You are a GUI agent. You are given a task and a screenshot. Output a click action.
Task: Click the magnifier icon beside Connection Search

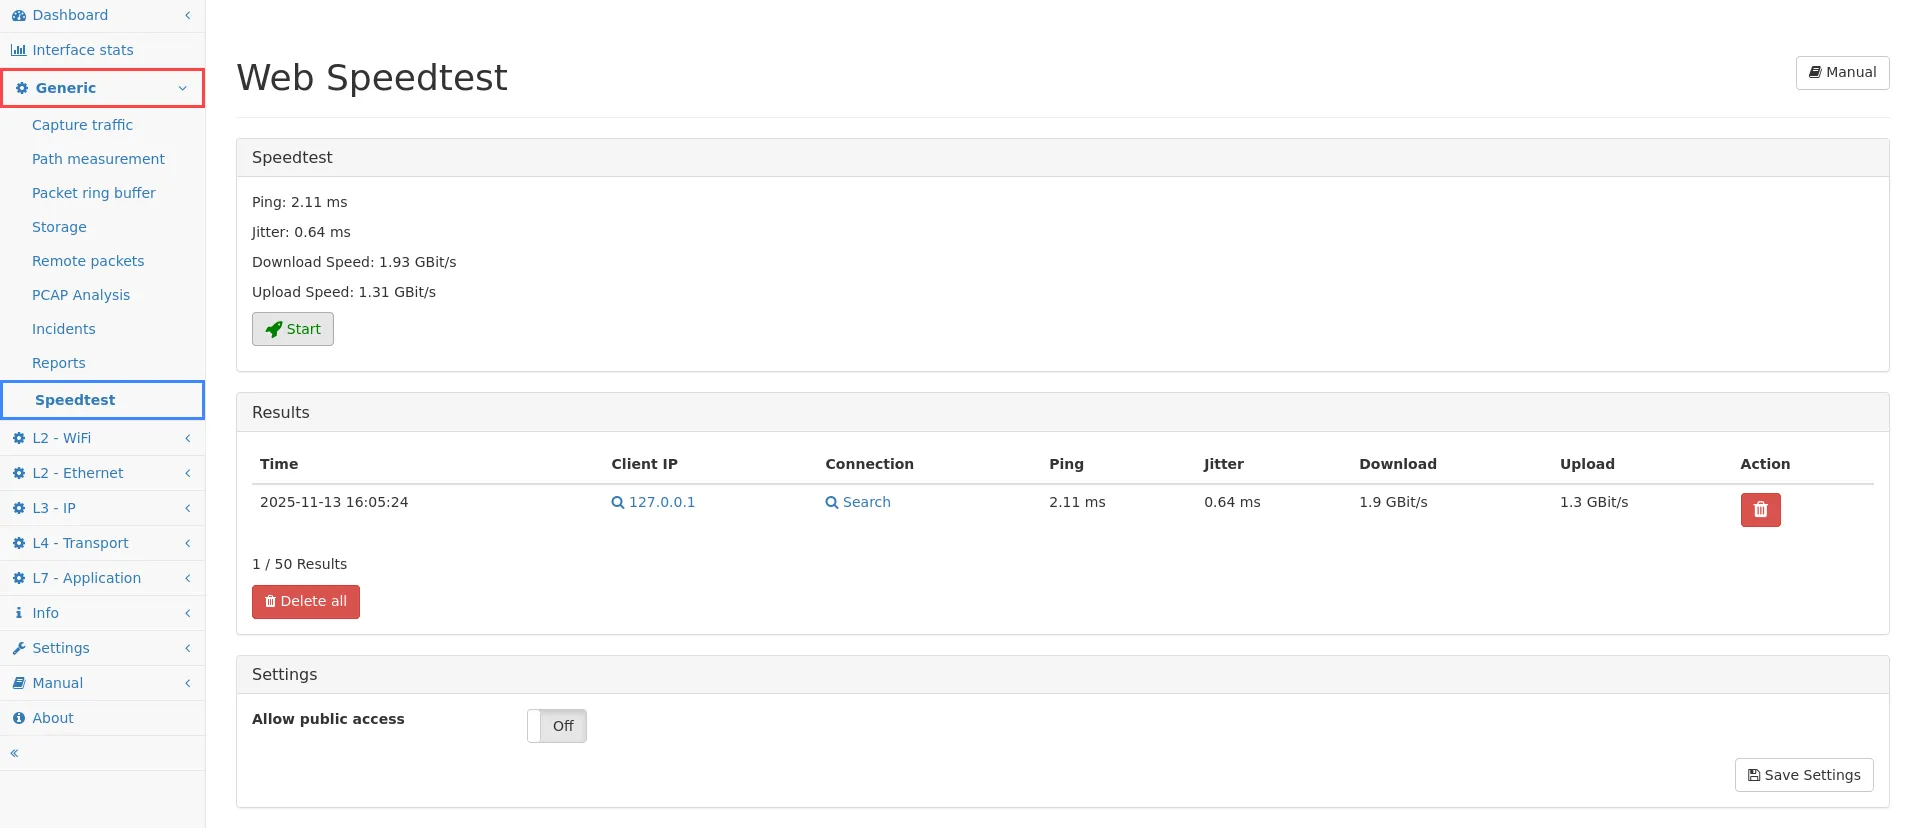[x=831, y=503]
